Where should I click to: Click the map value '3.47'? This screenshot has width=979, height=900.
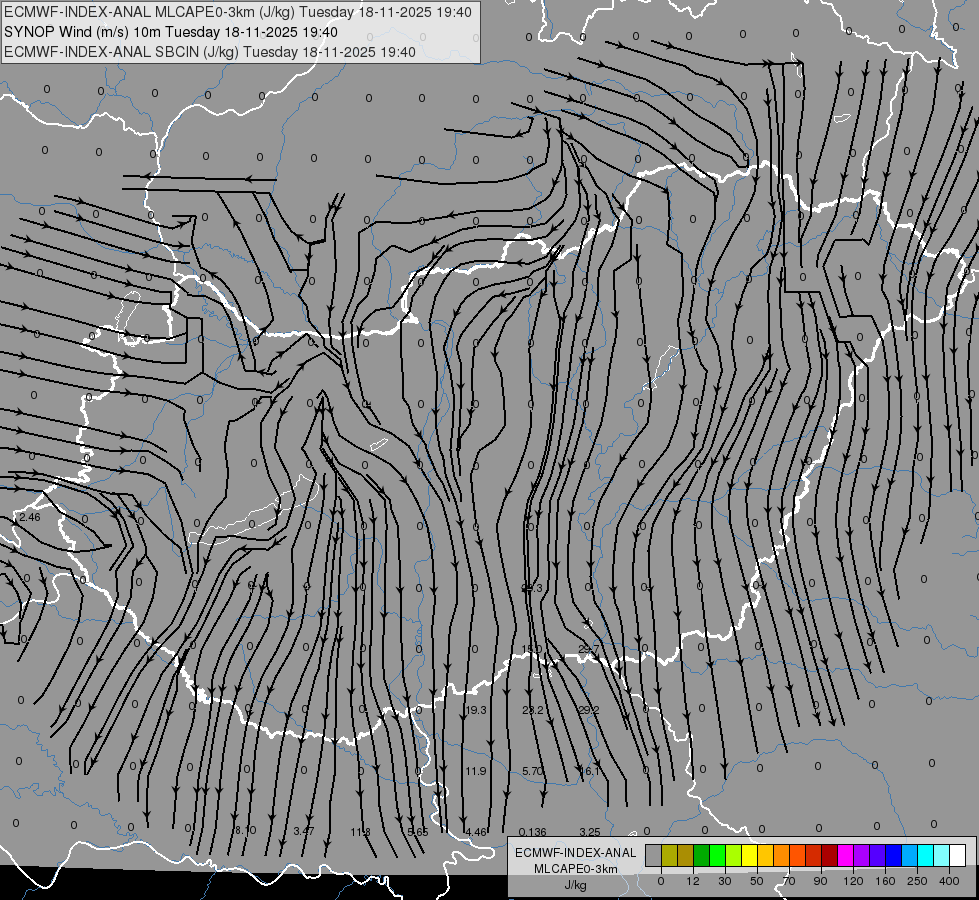tap(304, 831)
